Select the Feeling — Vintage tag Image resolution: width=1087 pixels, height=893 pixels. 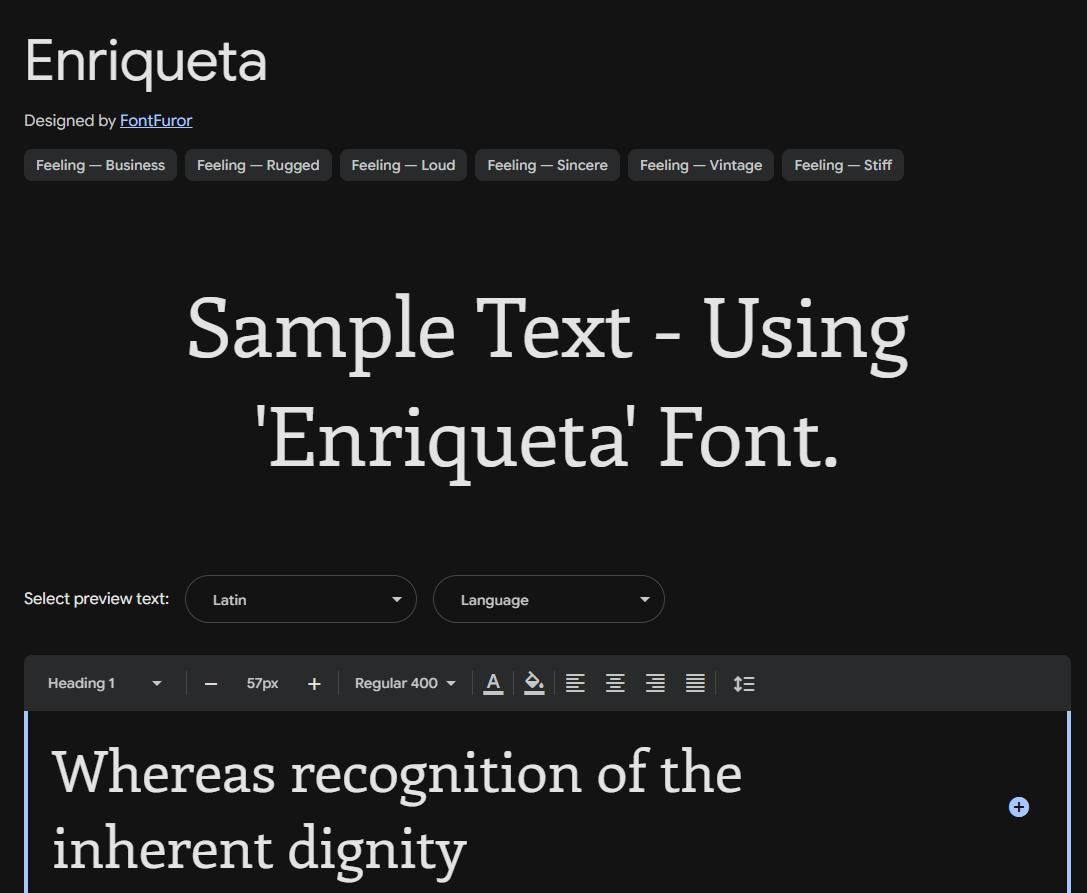(x=700, y=165)
